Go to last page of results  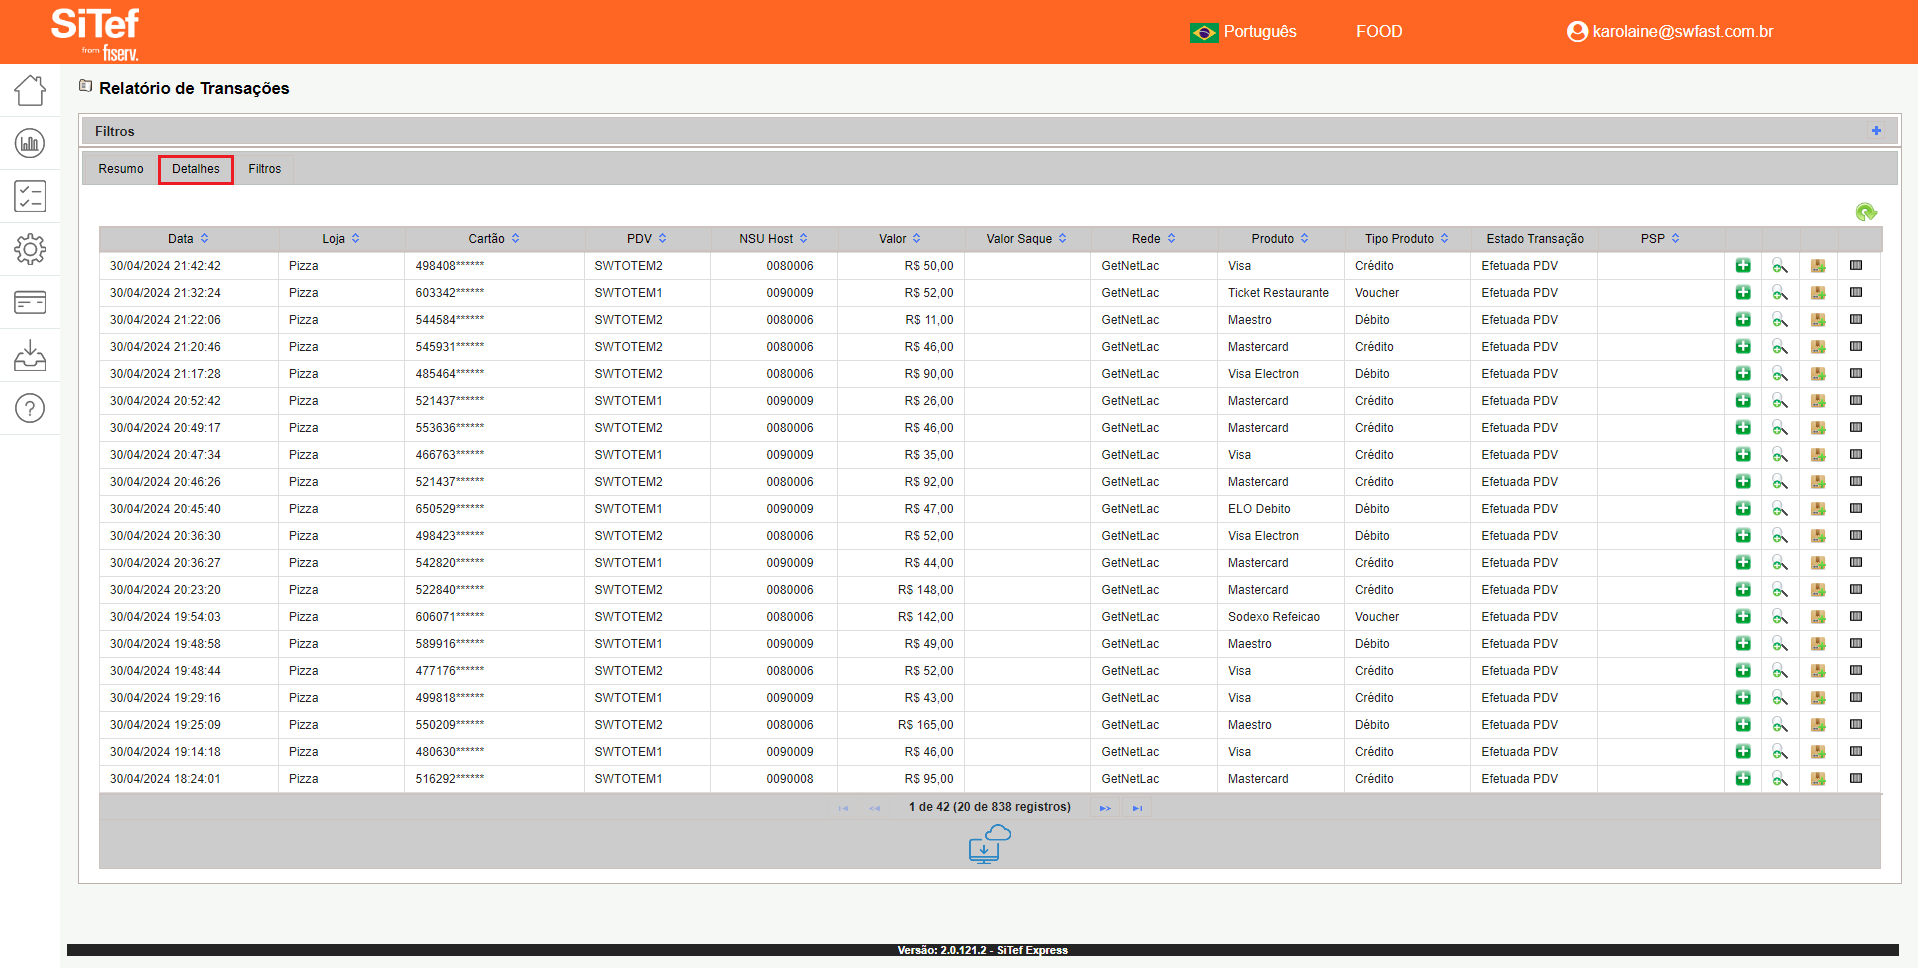(x=1137, y=808)
